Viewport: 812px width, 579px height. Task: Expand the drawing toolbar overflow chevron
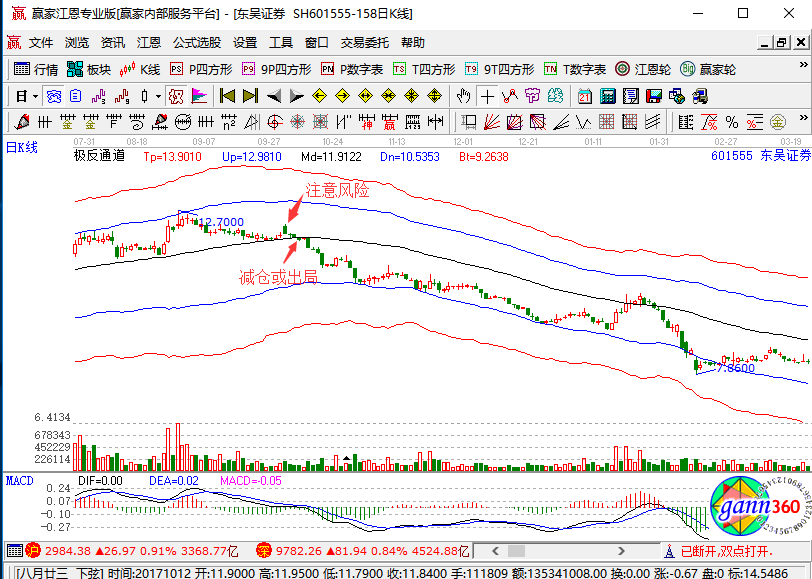click(803, 118)
